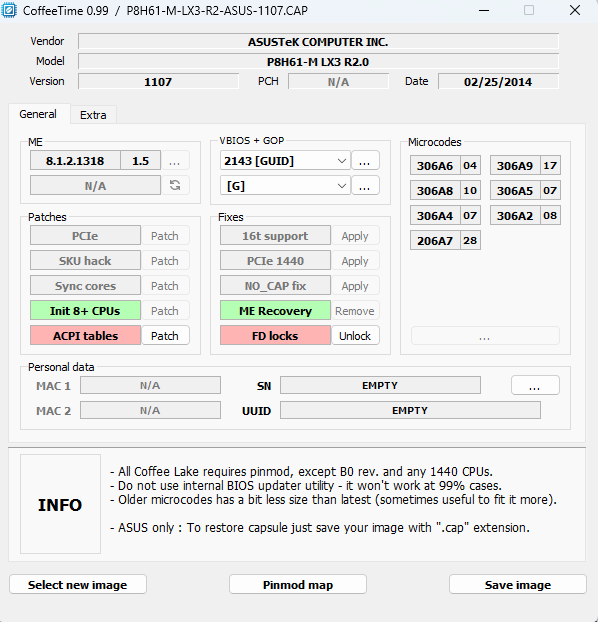598x622 pixels.
Task: Click Patch button for Sync cores
Action: [165, 286]
